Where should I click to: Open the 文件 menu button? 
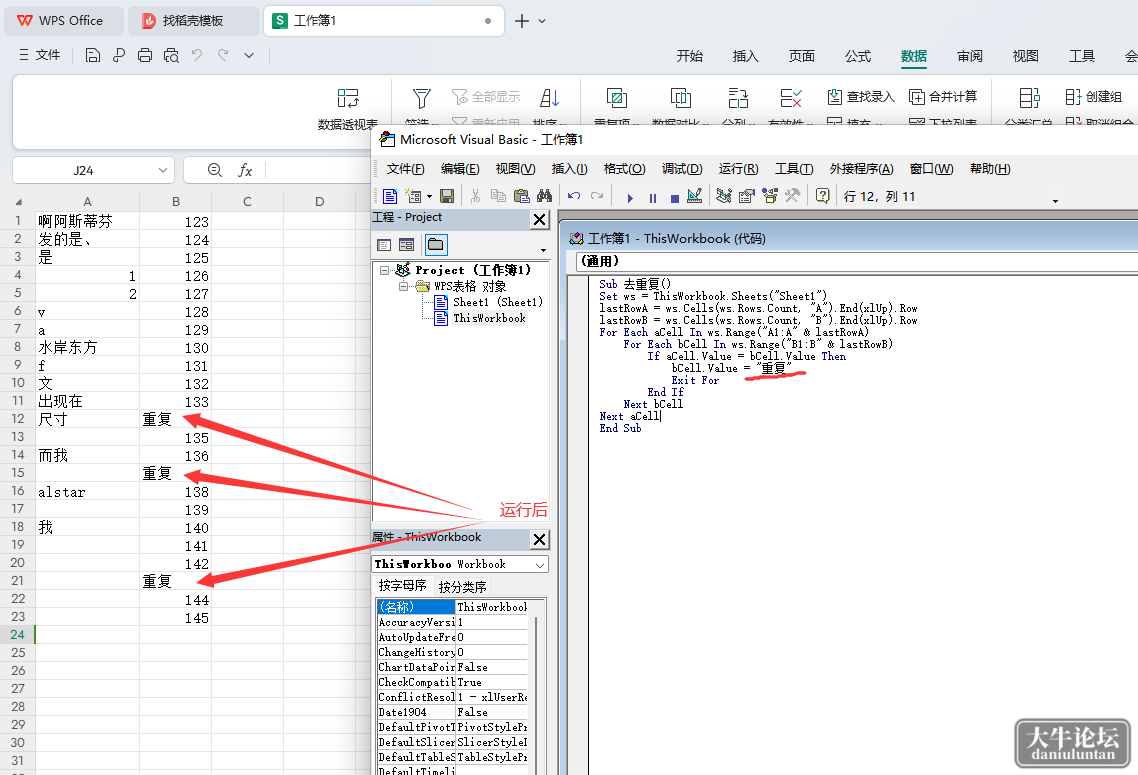[x=40, y=55]
